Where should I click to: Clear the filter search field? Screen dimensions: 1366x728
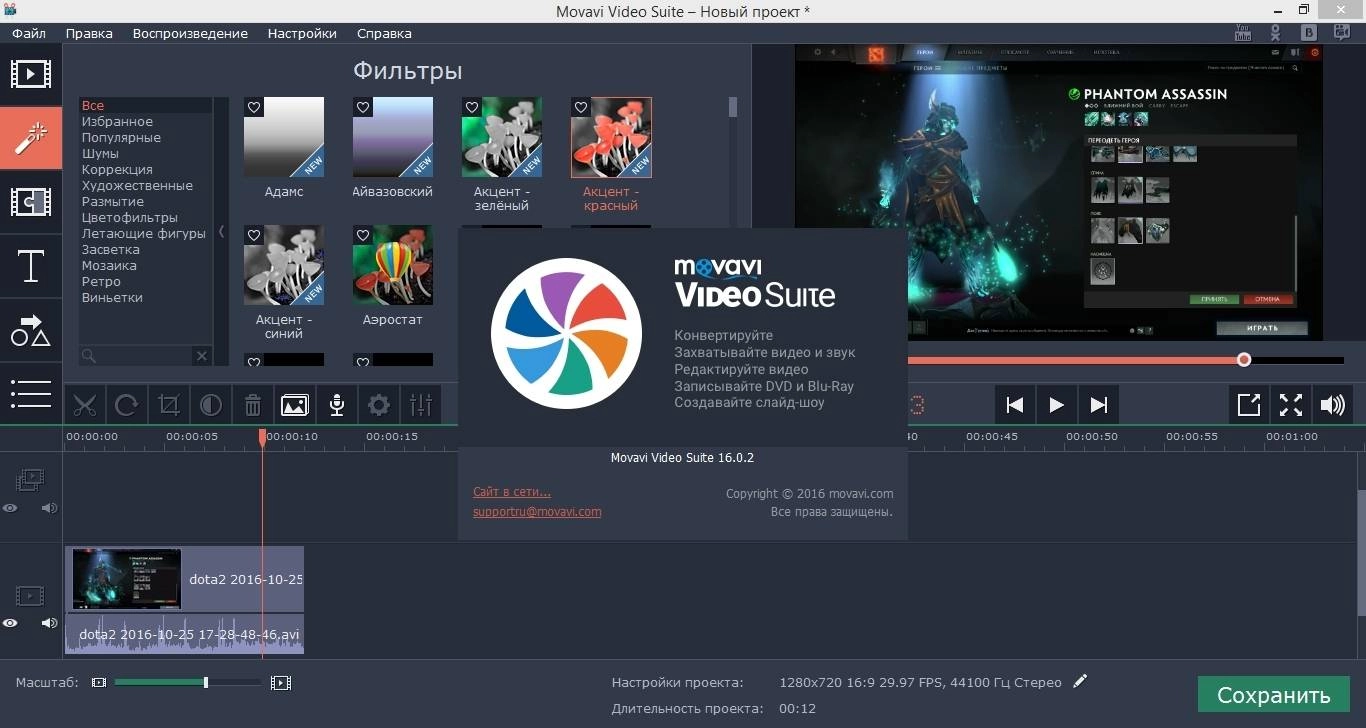pos(201,355)
